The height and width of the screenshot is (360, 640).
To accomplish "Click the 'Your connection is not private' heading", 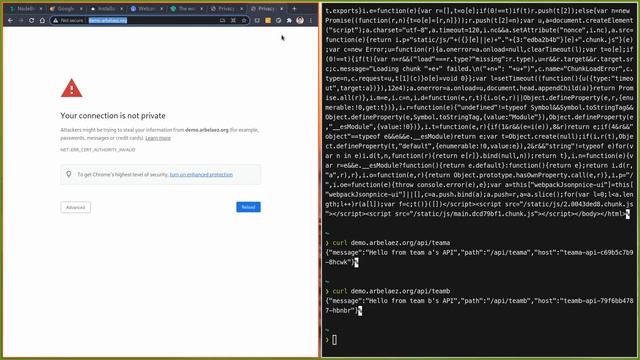I will pos(113,116).
